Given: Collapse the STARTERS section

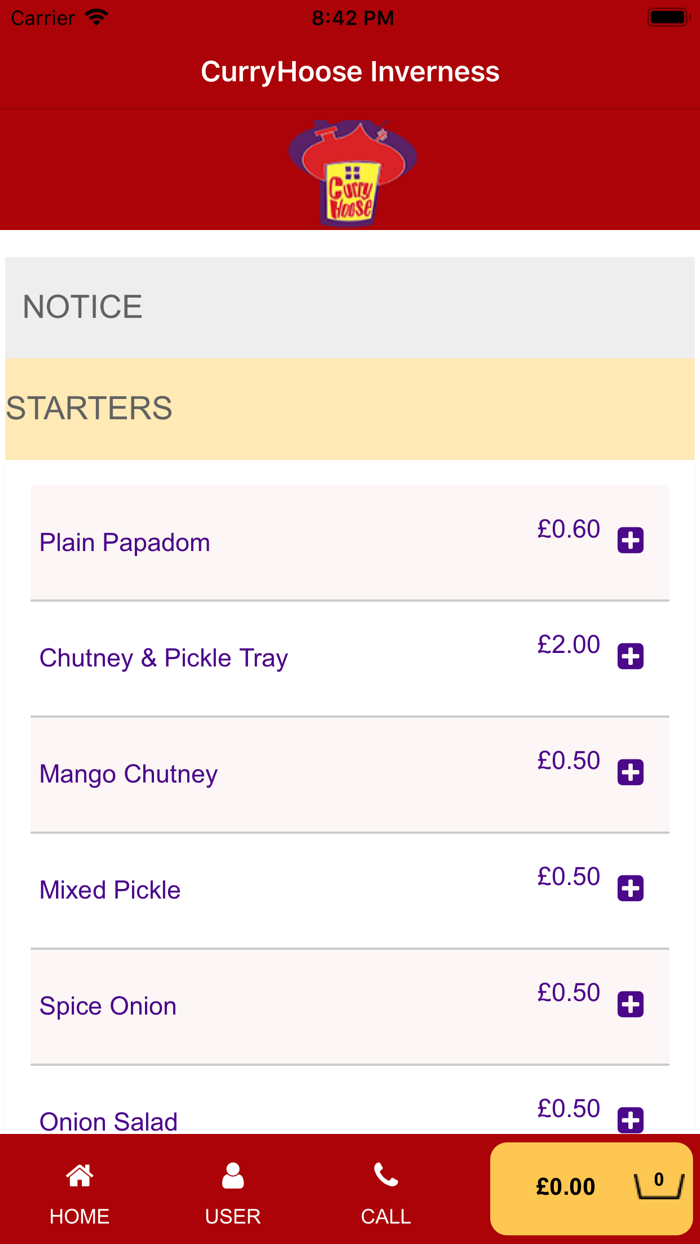Looking at the screenshot, I should click(89, 408).
